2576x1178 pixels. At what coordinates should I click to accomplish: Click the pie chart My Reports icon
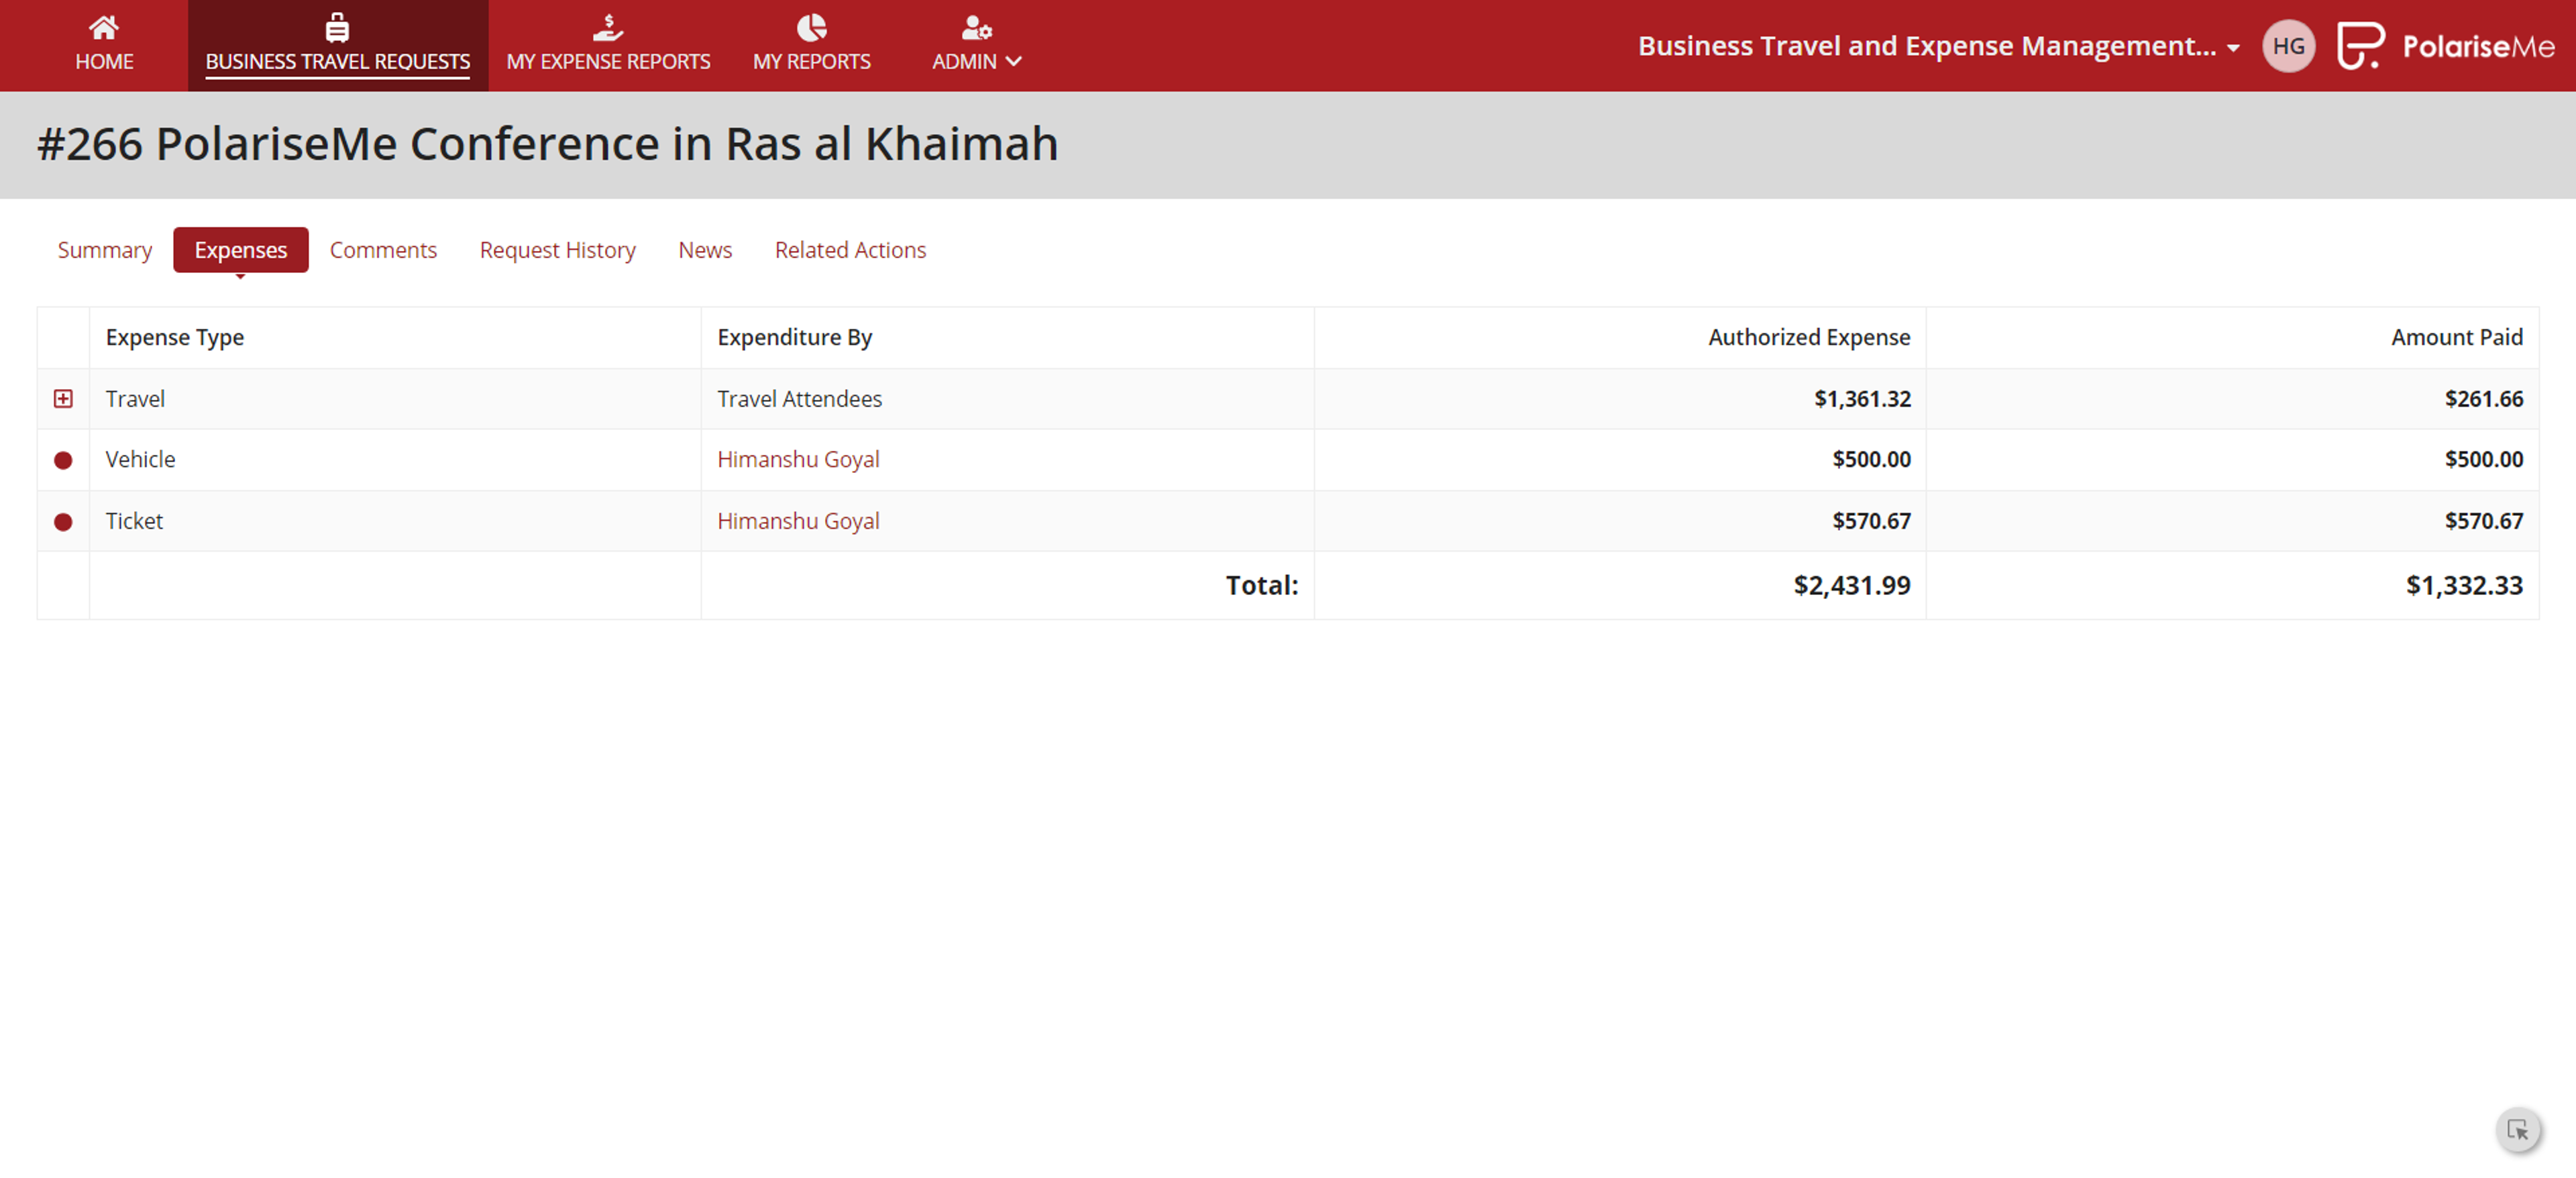(811, 27)
